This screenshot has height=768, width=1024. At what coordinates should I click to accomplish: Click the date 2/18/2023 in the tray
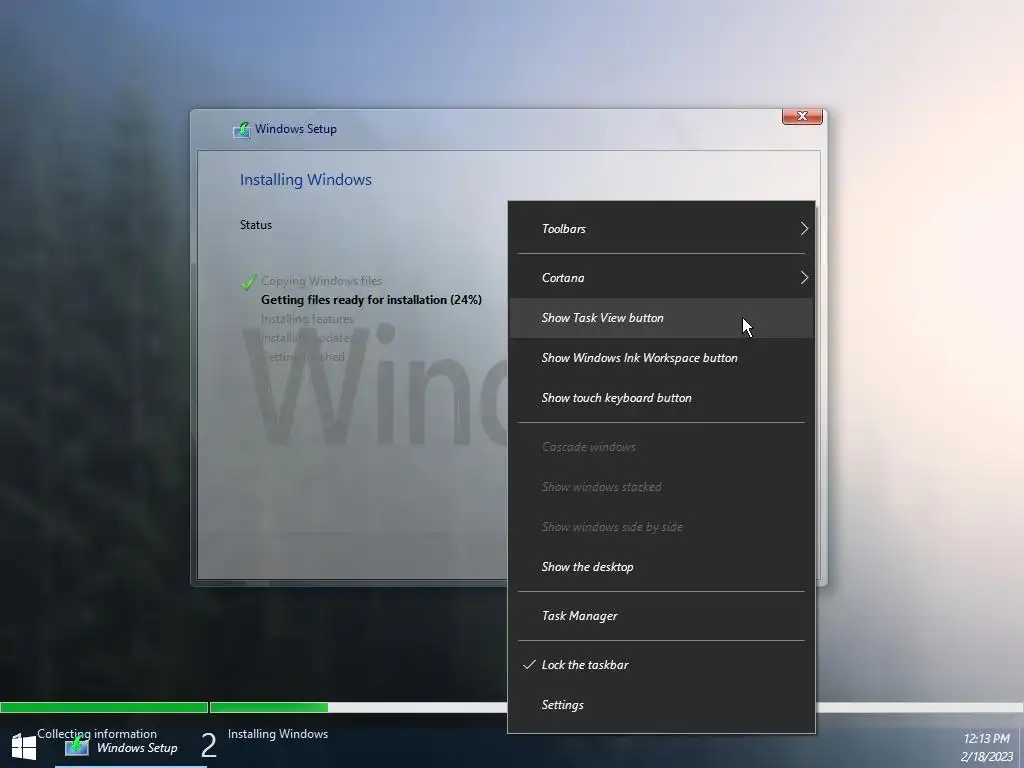tap(986, 757)
